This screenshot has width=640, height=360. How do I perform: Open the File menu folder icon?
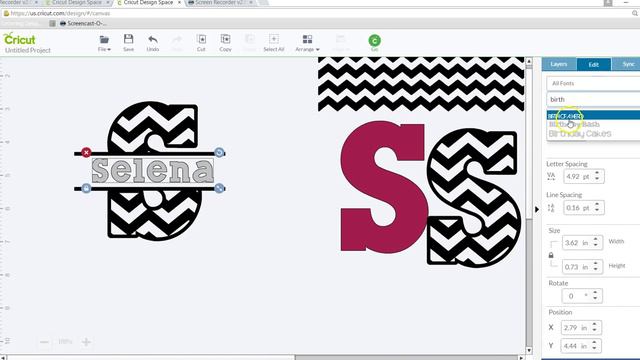point(104,40)
